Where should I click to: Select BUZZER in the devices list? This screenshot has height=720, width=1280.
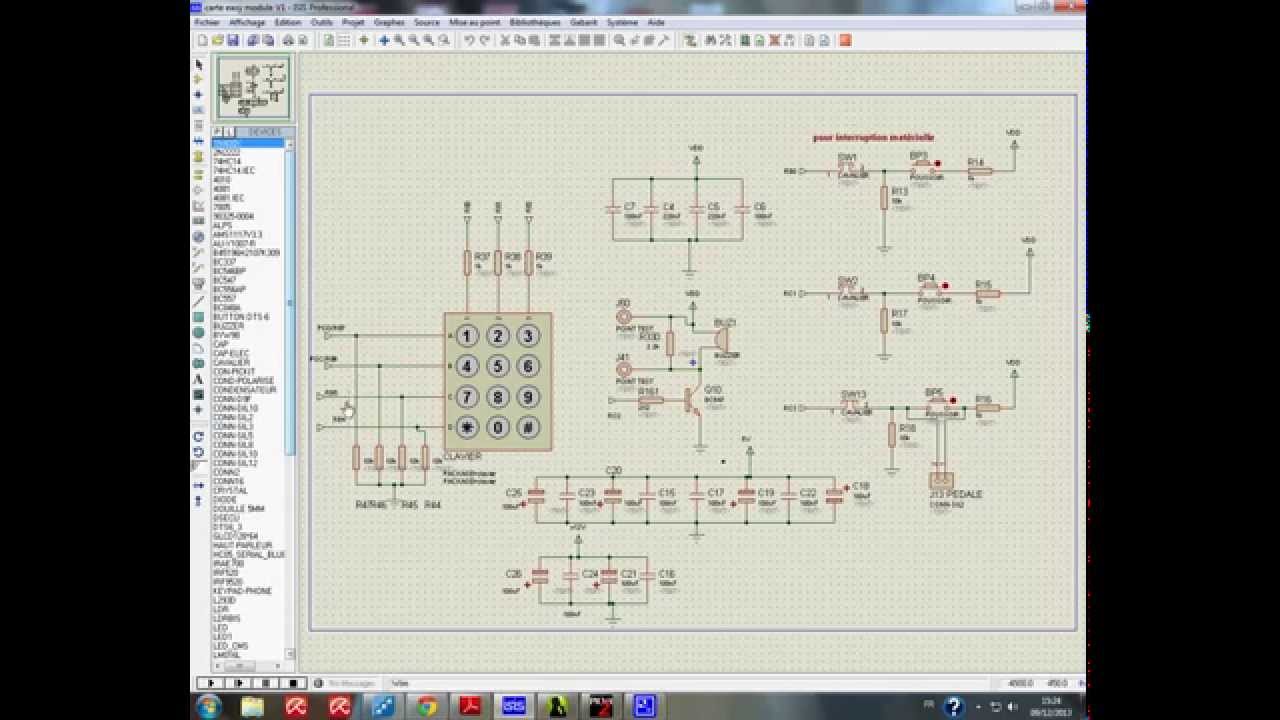[228, 326]
